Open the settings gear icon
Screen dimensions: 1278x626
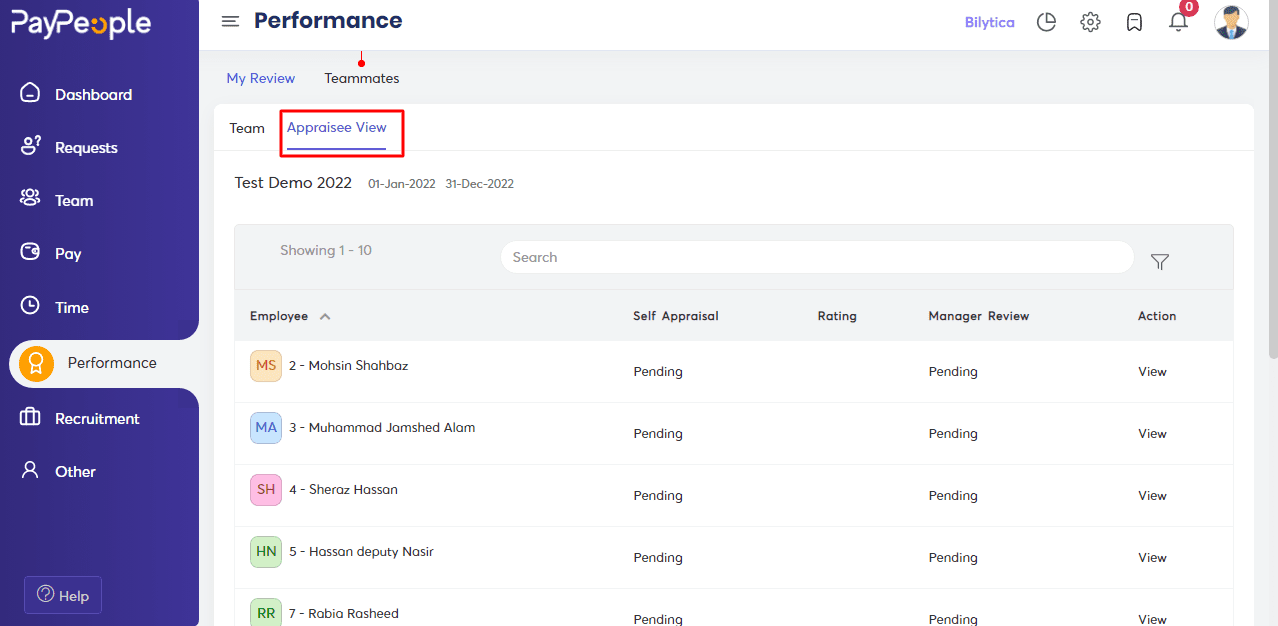pyautogui.click(x=1090, y=22)
